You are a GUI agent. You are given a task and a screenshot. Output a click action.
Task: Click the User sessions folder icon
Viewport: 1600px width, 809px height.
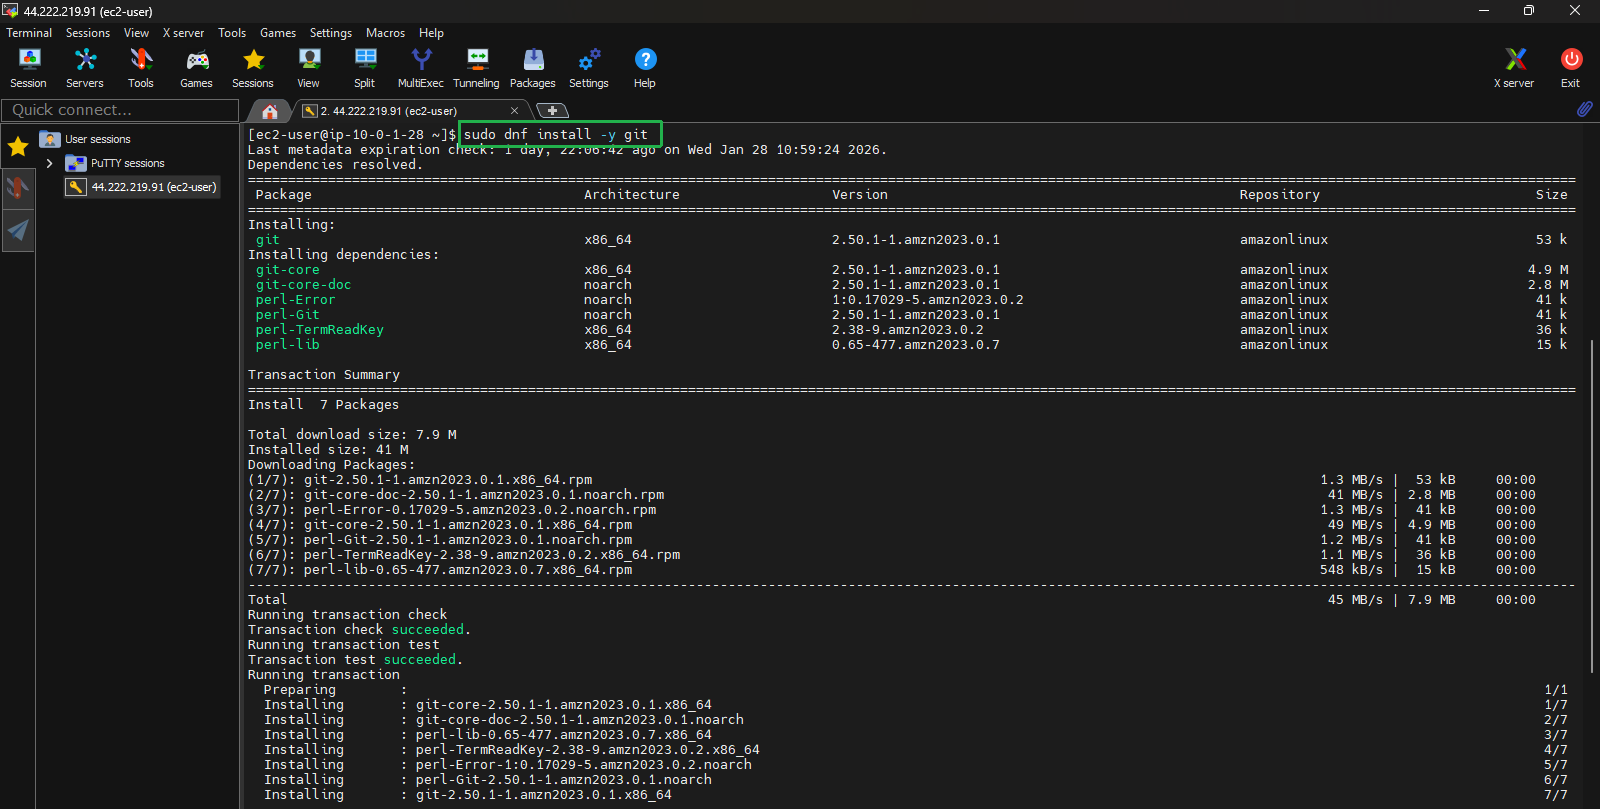click(50, 139)
